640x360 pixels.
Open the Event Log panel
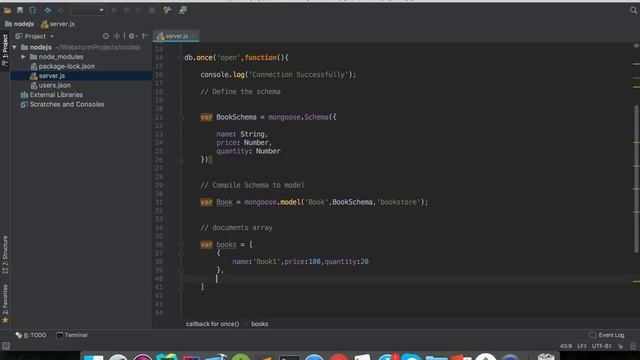[x=607, y=335]
